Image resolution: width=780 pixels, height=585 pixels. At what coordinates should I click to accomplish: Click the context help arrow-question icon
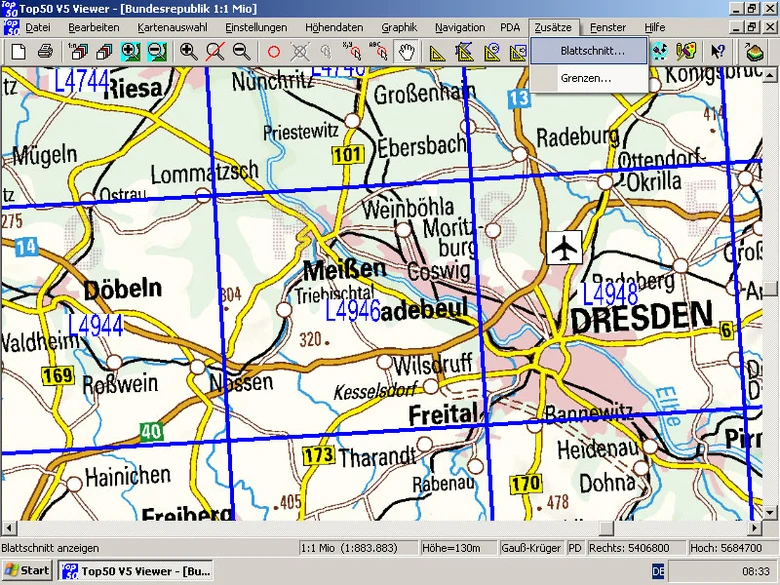point(717,51)
